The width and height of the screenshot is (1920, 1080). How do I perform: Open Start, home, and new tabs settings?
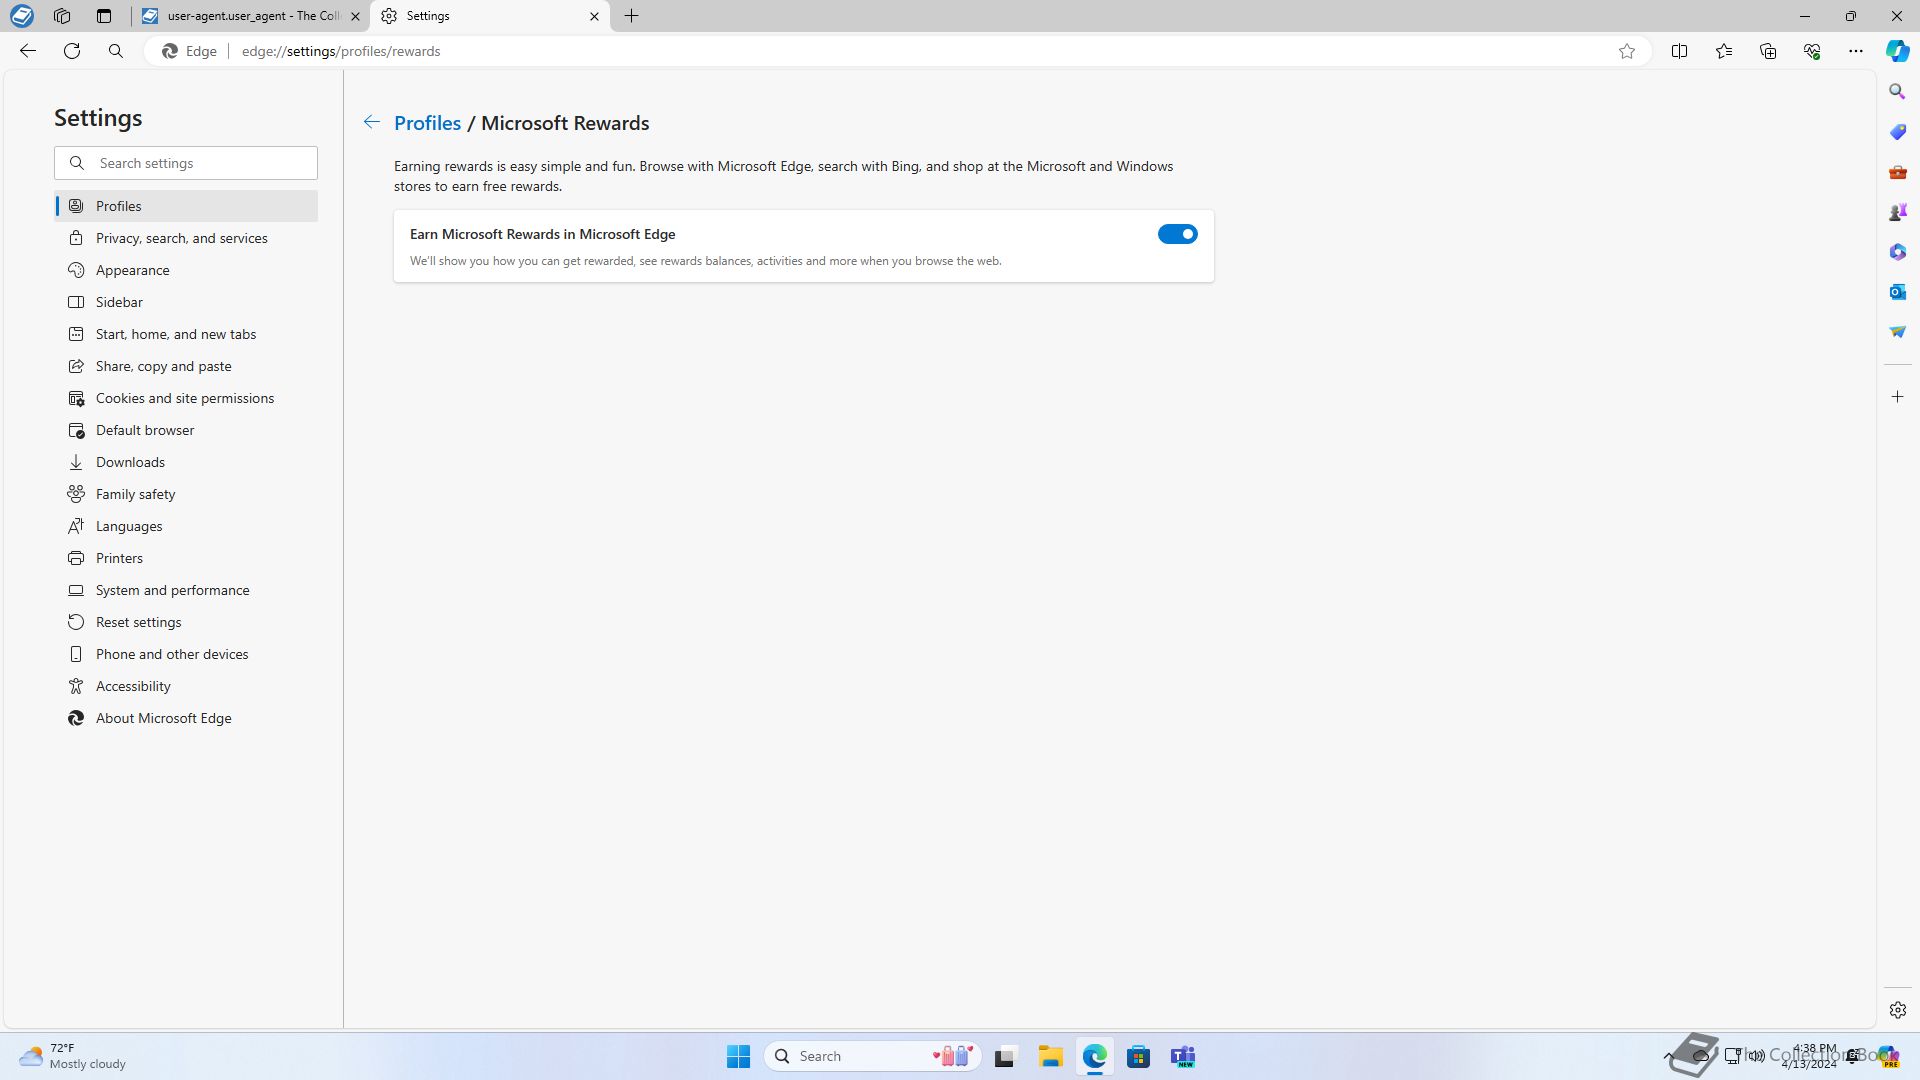point(186,334)
